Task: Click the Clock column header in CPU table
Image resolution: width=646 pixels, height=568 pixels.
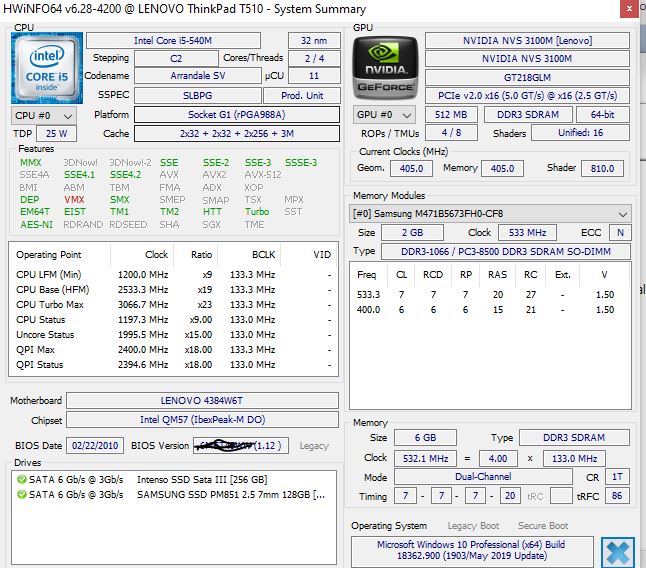Action: 142,255
